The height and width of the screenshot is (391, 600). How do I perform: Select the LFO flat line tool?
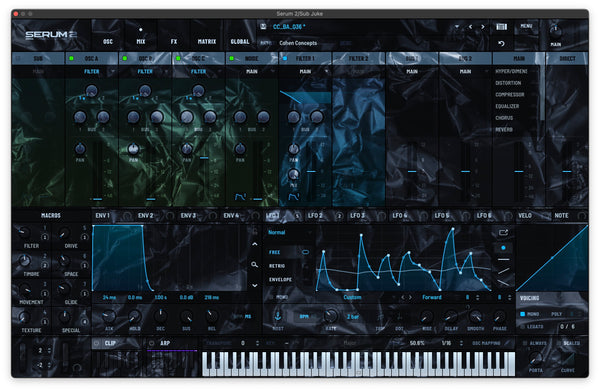pyautogui.click(x=503, y=259)
